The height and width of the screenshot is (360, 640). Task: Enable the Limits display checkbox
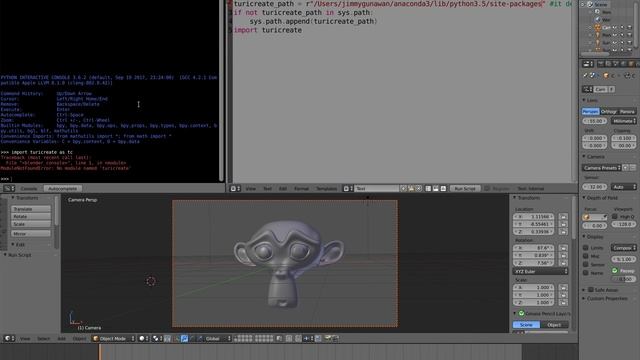click(x=585, y=248)
